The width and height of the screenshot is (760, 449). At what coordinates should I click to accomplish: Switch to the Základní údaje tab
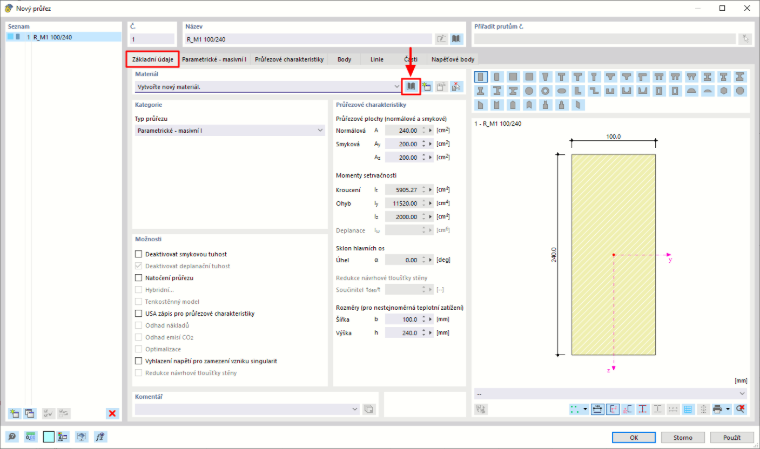(153, 59)
